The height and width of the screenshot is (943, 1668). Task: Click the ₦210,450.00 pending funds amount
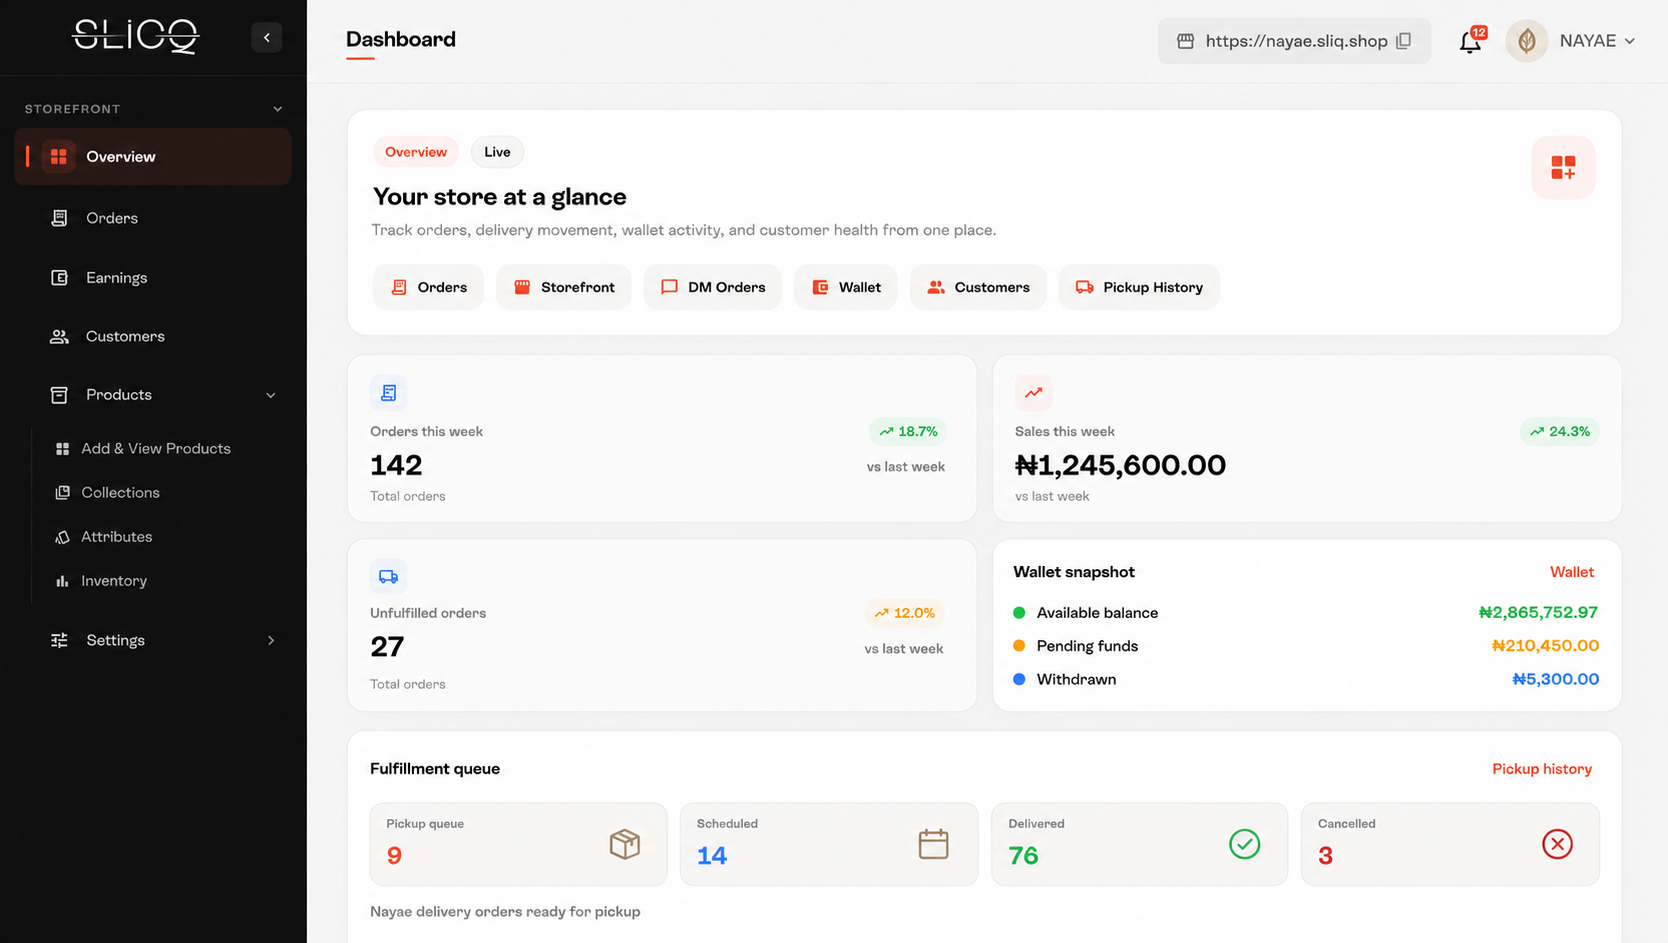pos(1545,646)
